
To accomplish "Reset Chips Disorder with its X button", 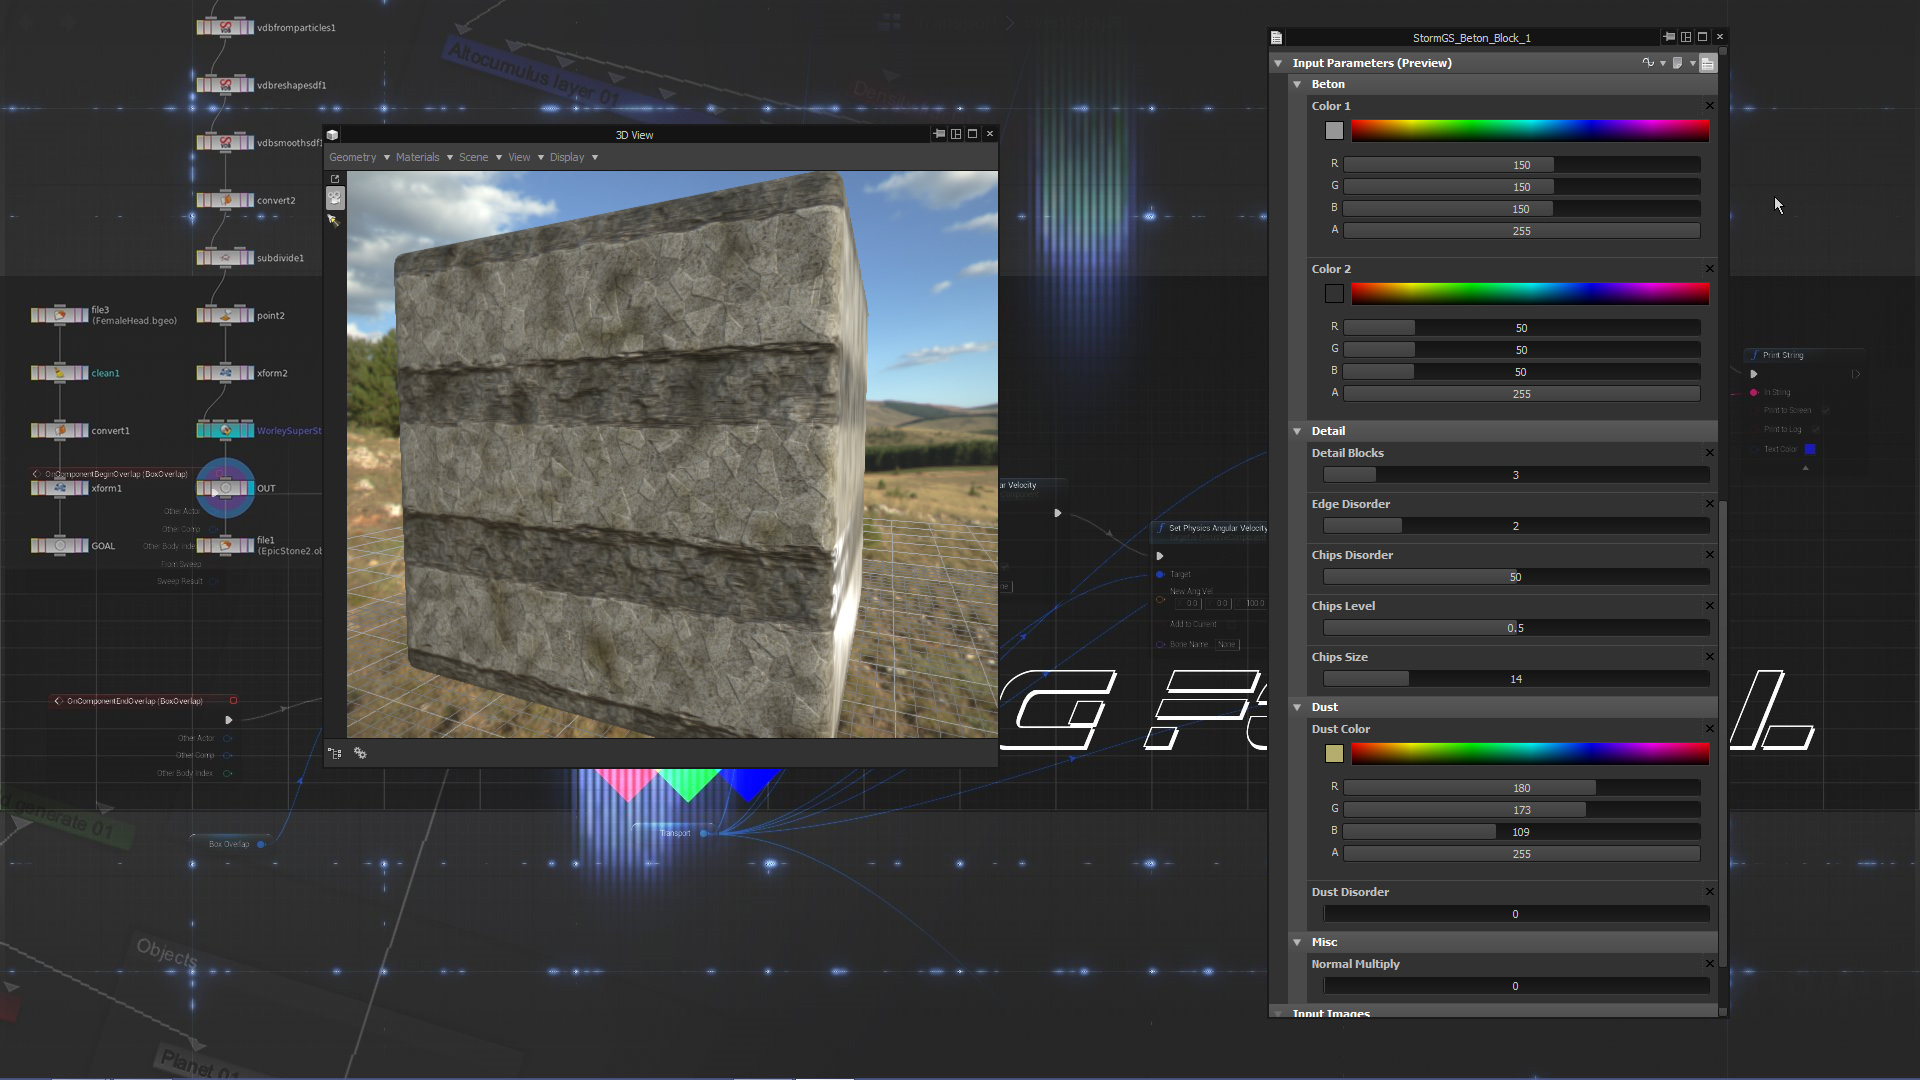I will 1709,555.
